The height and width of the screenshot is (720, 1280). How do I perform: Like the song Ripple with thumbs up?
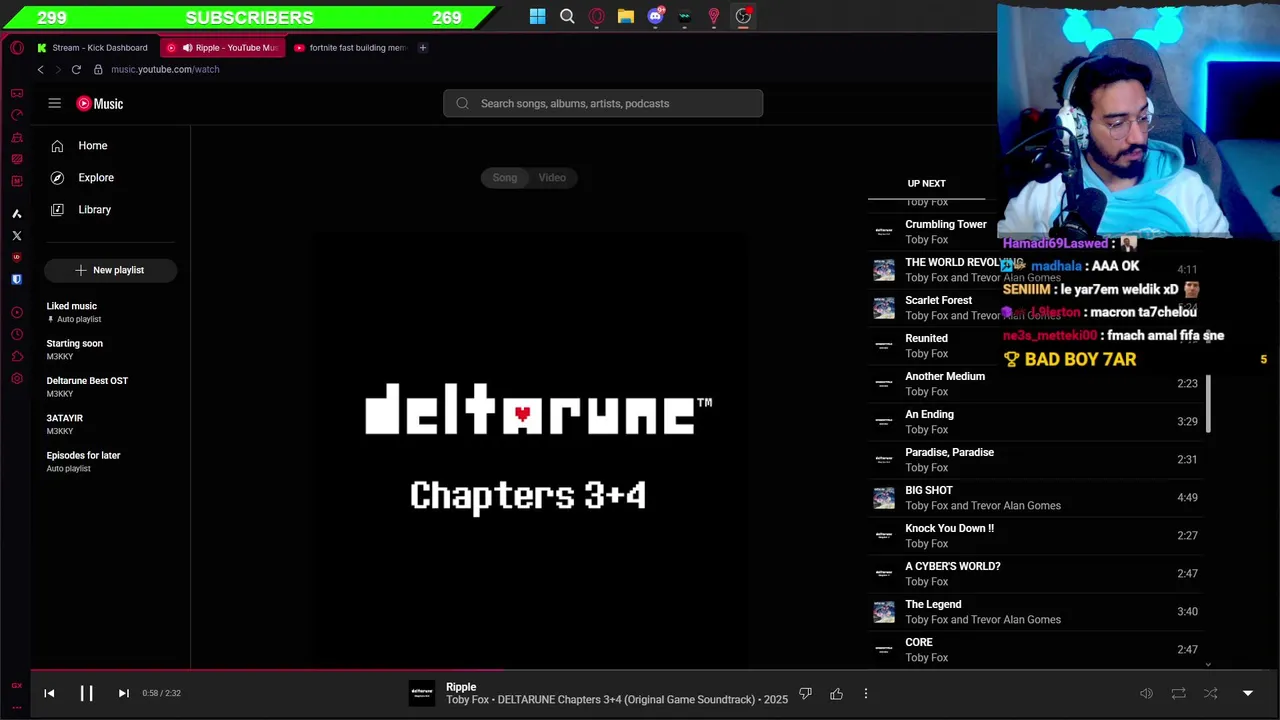[x=836, y=693]
